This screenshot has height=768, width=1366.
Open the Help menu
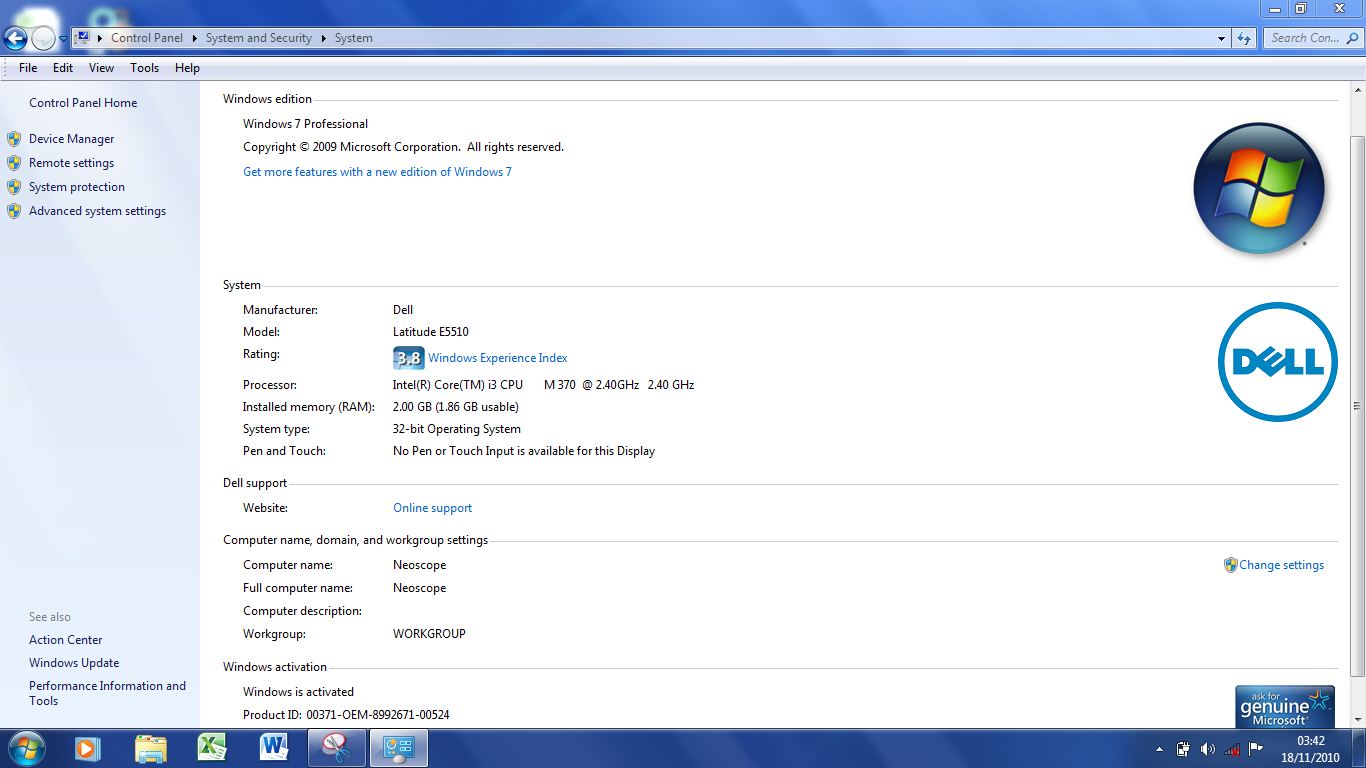pos(187,68)
